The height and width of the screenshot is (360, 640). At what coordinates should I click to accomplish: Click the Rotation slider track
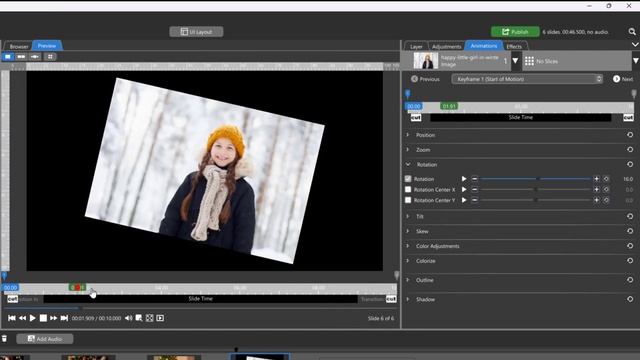pos(536,179)
